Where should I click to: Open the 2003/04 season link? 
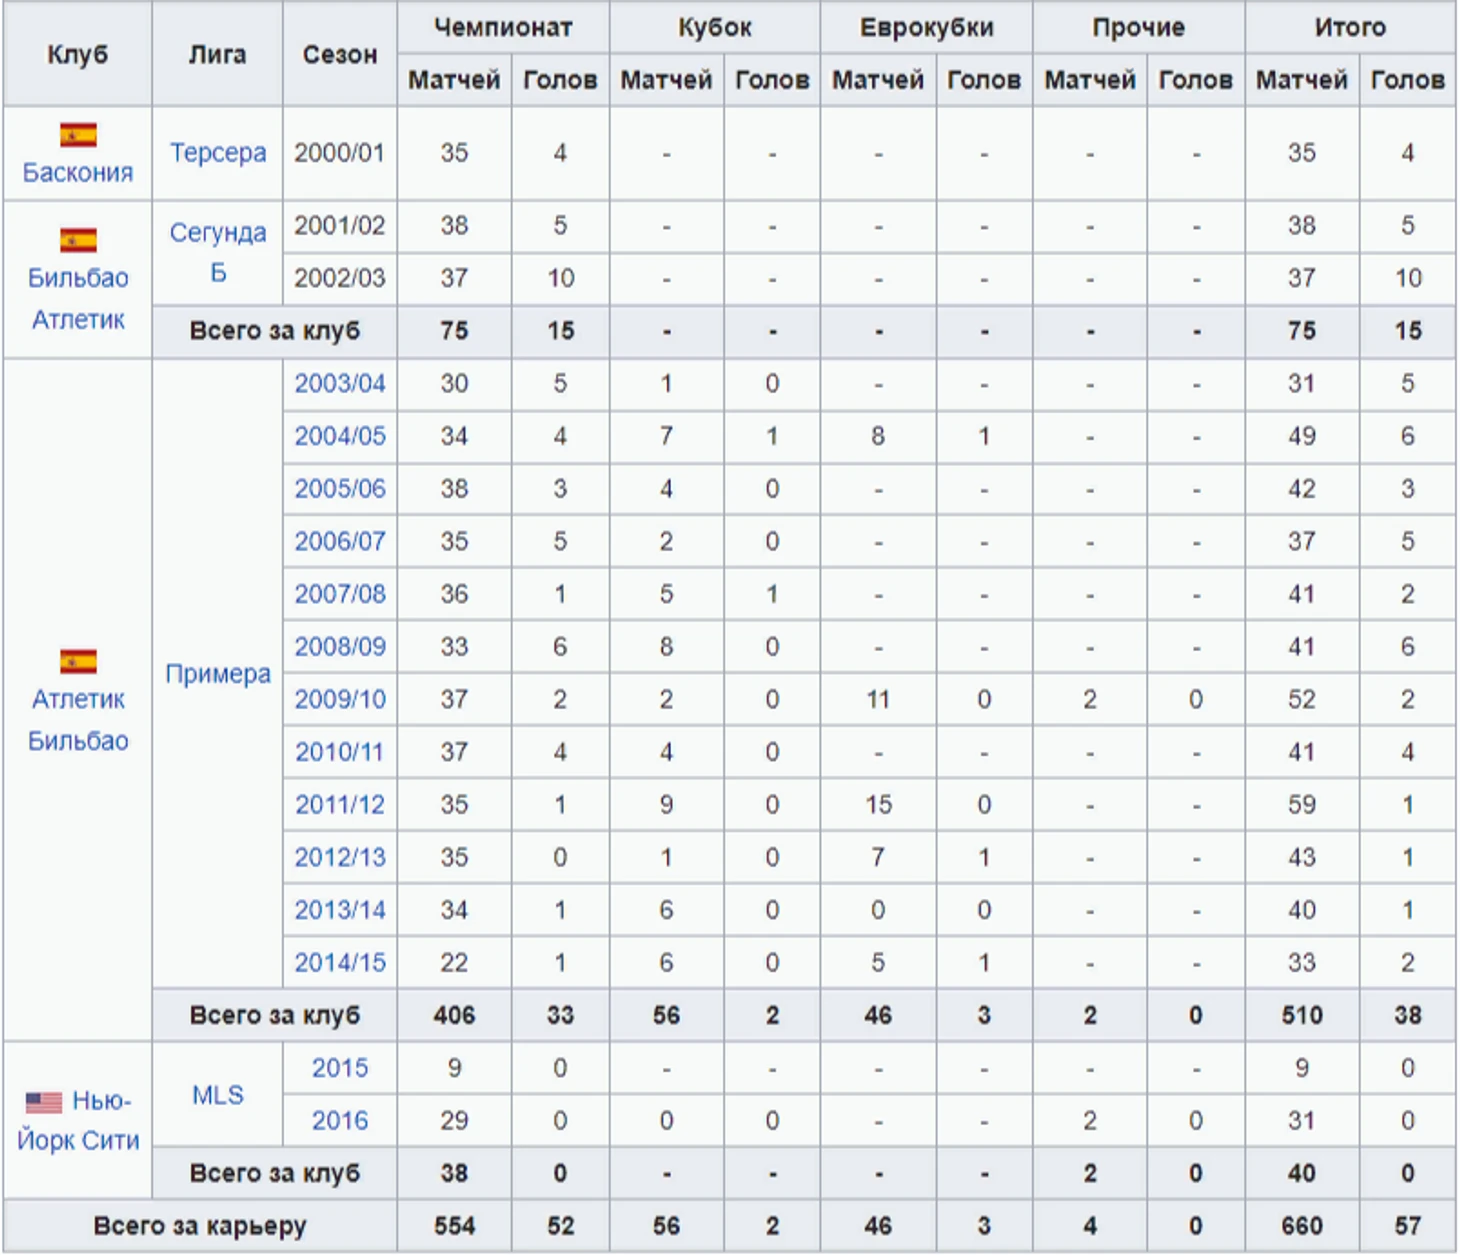point(340,384)
